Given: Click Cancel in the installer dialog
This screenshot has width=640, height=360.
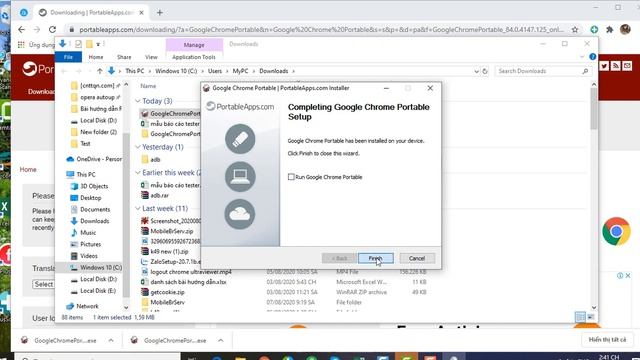Looking at the screenshot, I should [417, 258].
